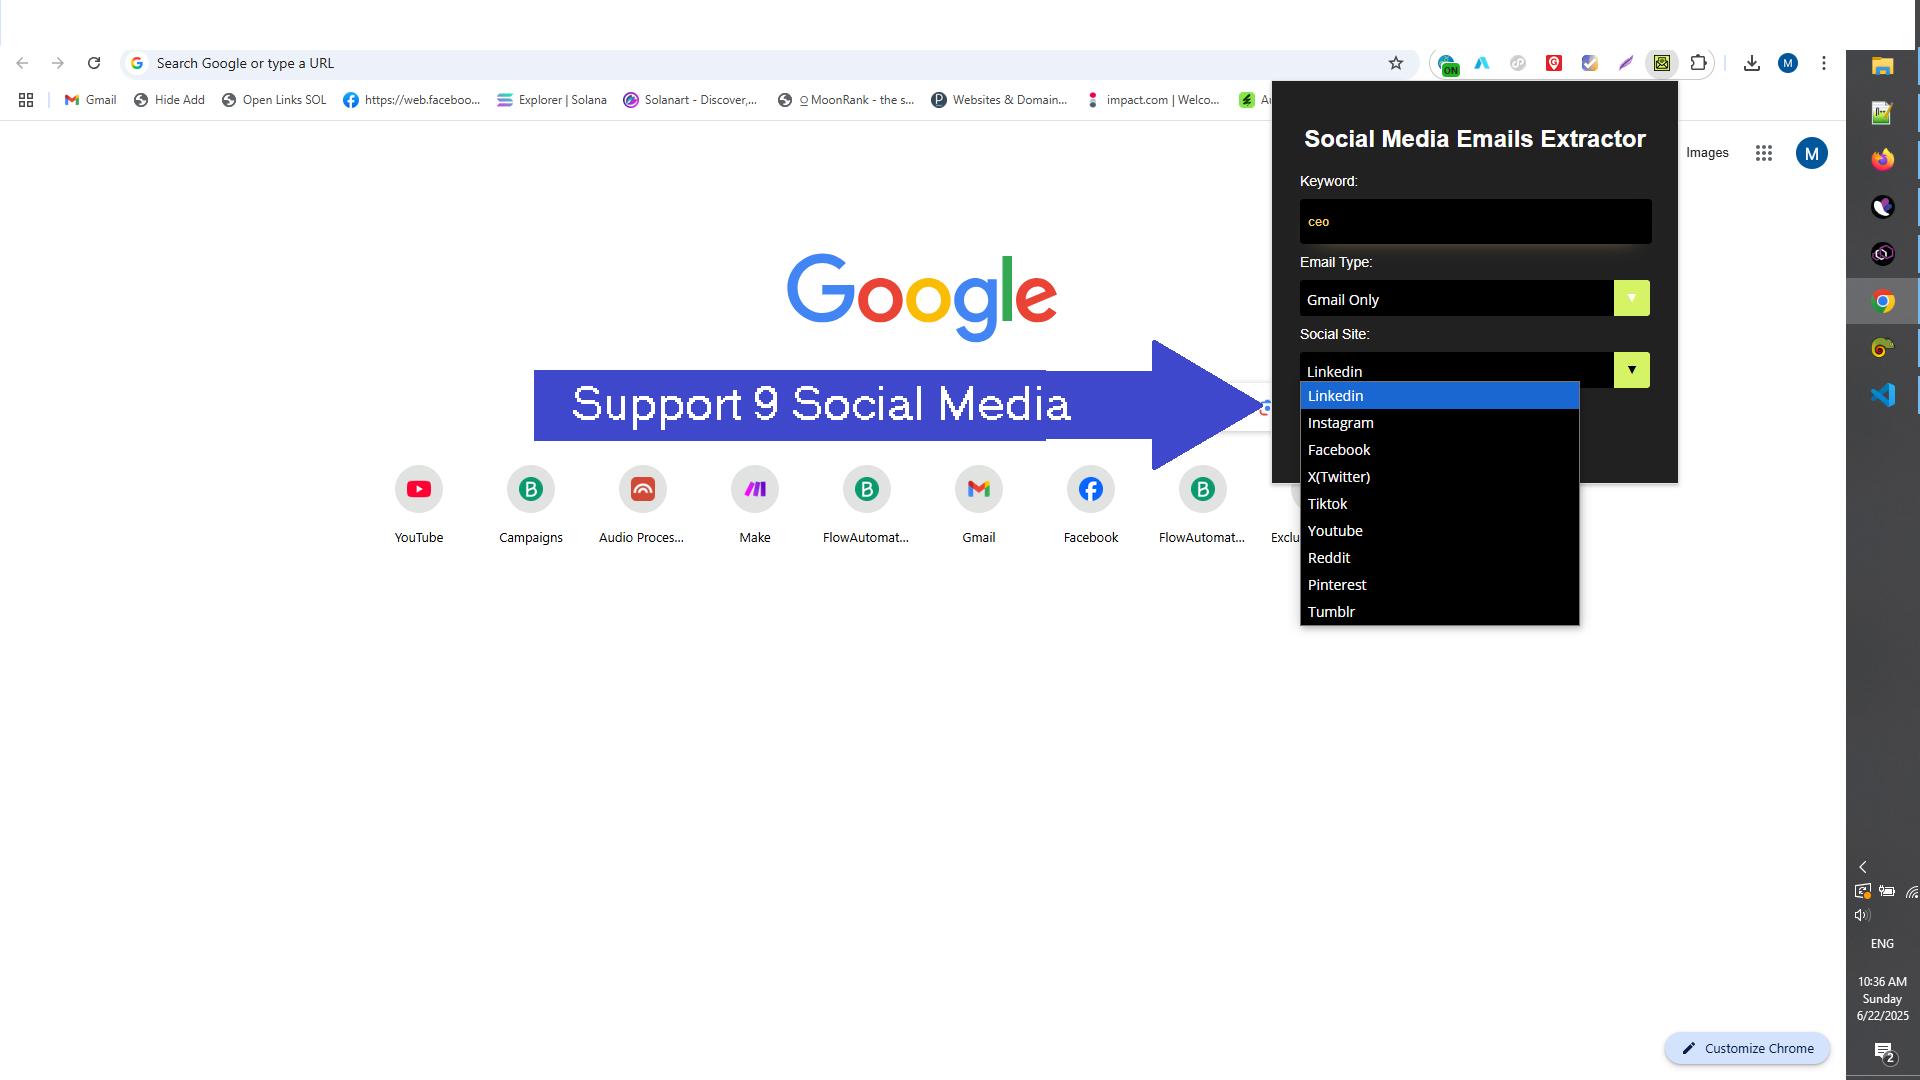Expand the Email Type dropdown arrow
Image resolution: width=1920 pixels, height=1080 pixels.
coord(1631,298)
